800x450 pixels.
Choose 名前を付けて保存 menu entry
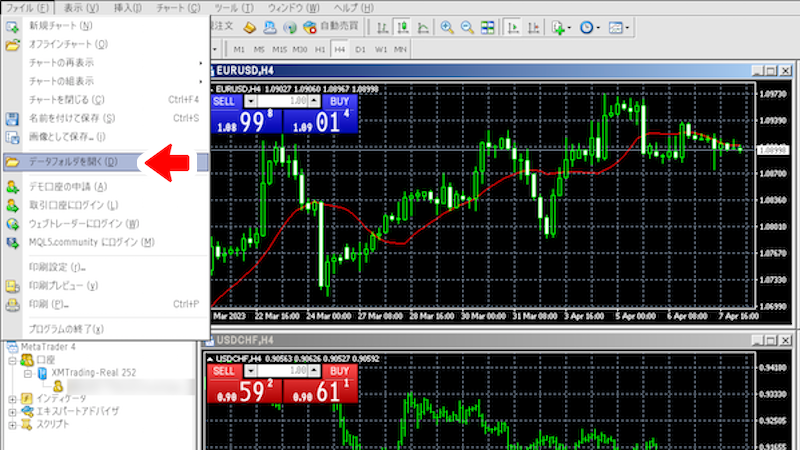pos(105,118)
